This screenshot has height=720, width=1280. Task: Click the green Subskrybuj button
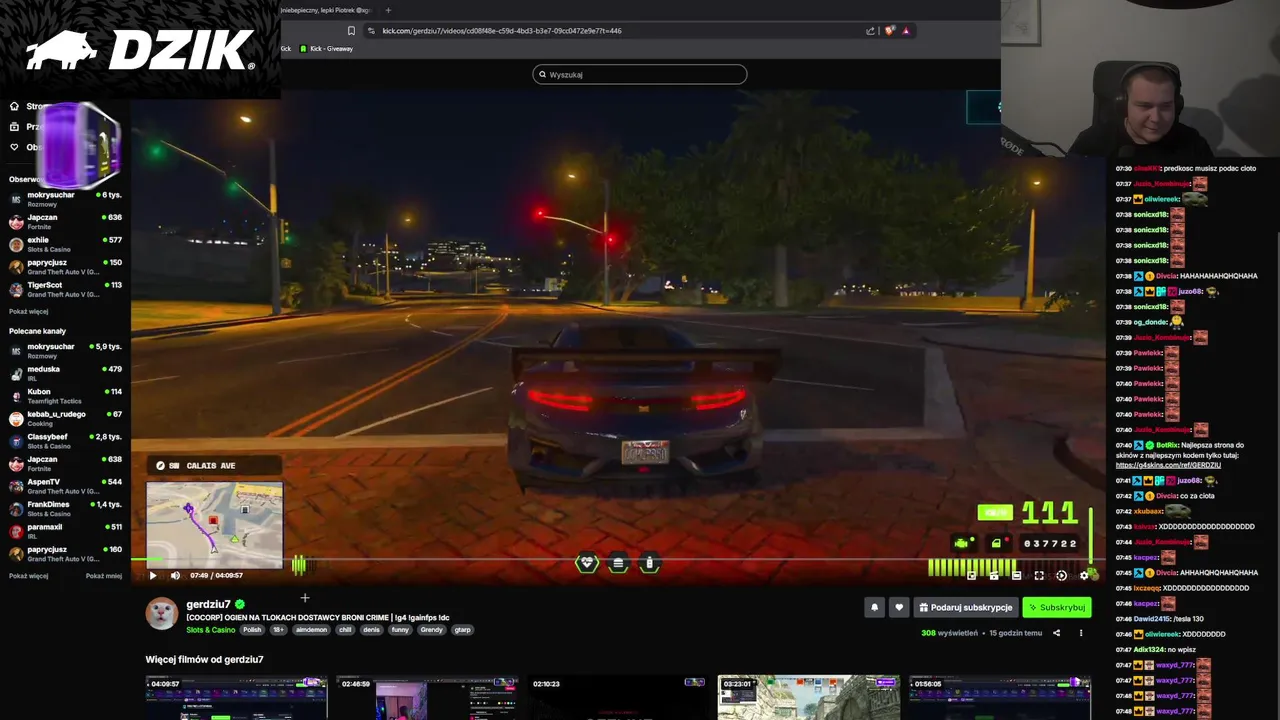pos(1056,607)
